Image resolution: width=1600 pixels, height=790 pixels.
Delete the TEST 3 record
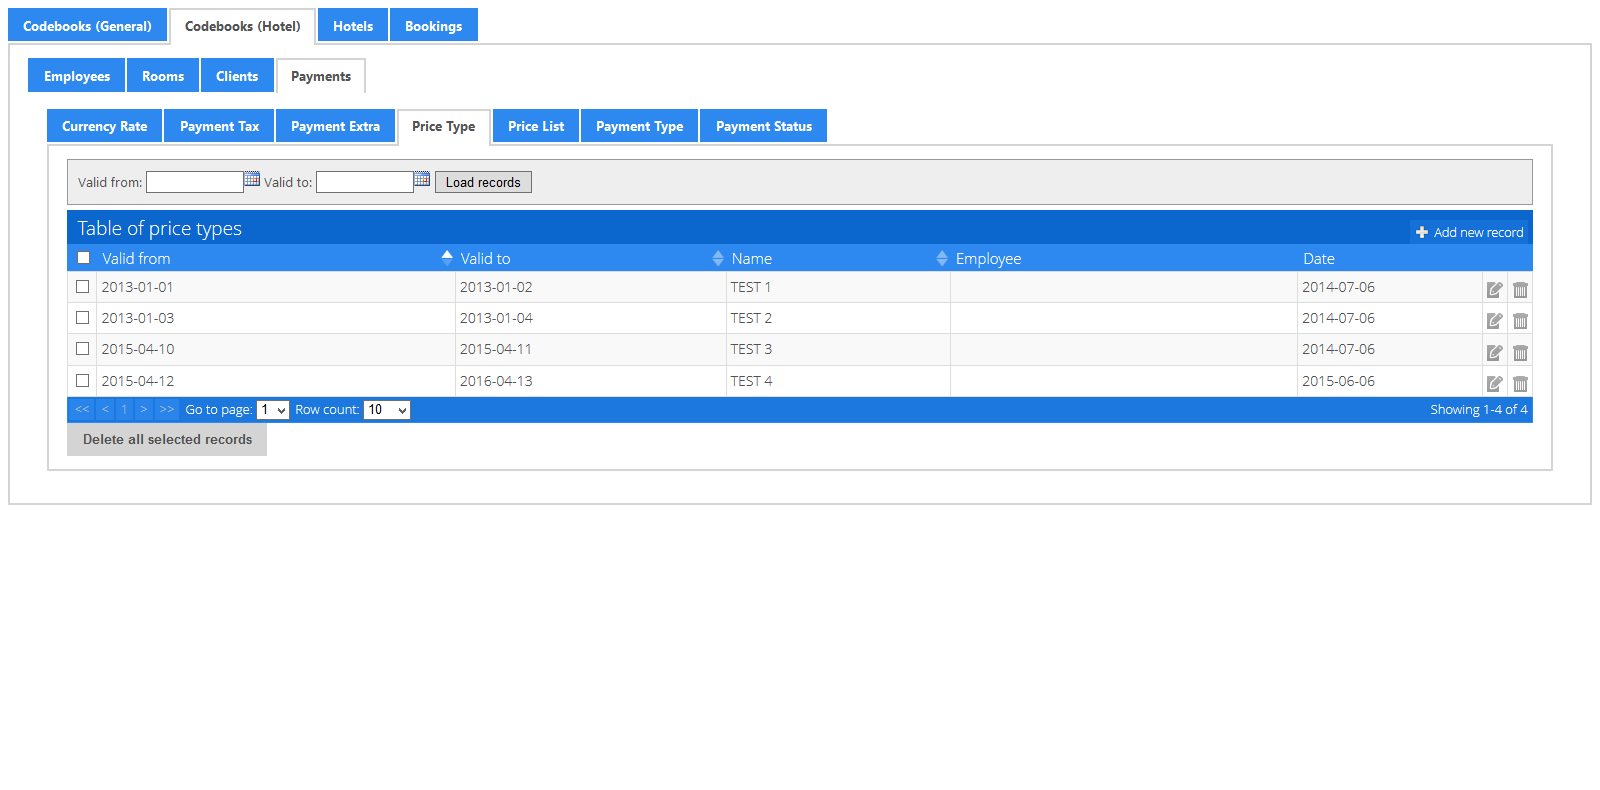[1520, 353]
